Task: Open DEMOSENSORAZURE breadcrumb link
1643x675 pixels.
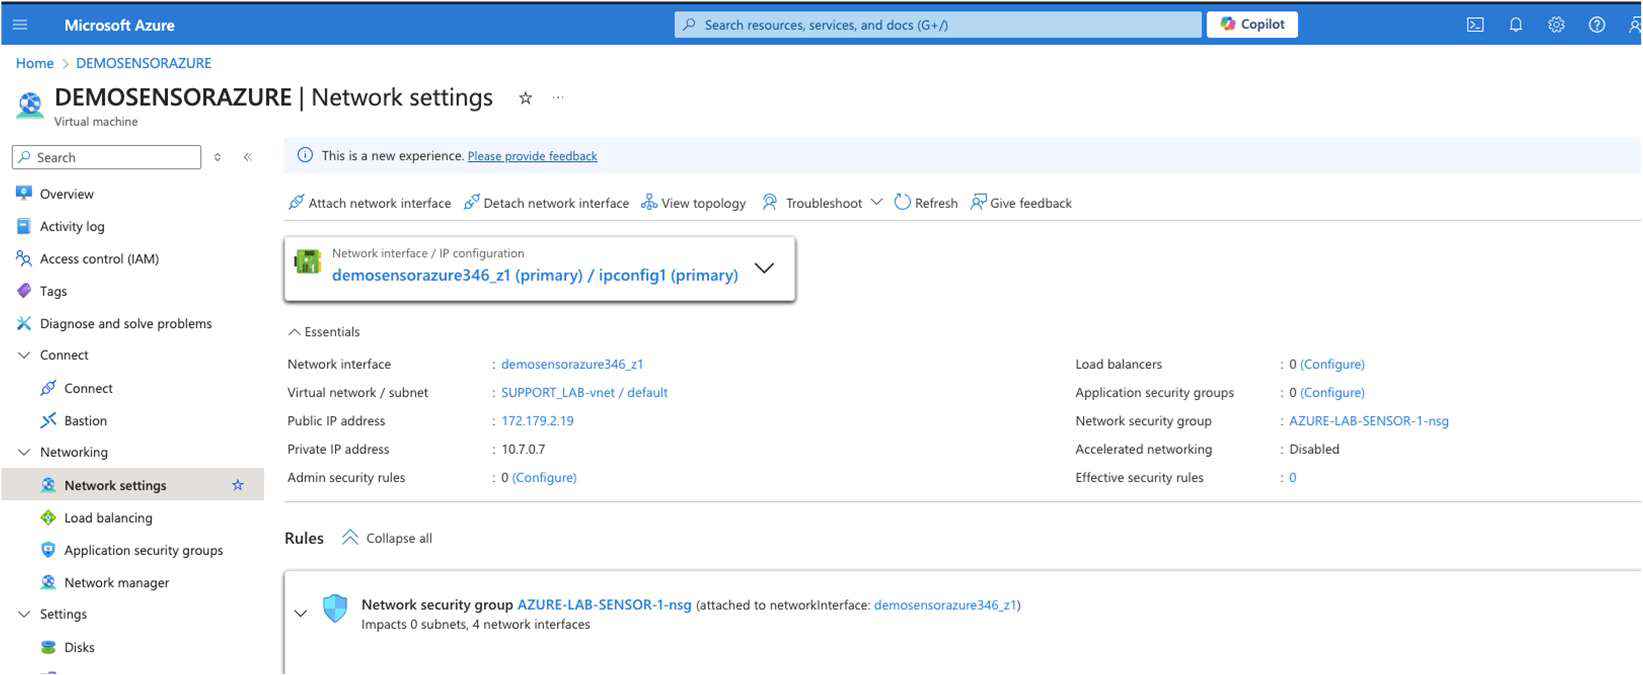Action: (144, 63)
